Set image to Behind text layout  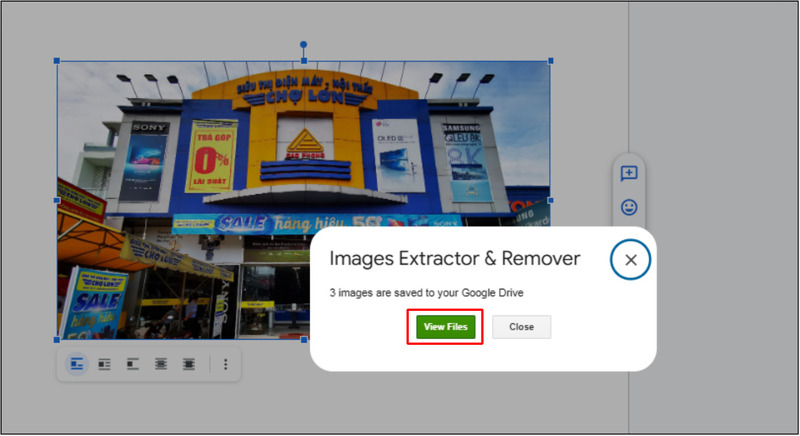click(x=161, y=365)
